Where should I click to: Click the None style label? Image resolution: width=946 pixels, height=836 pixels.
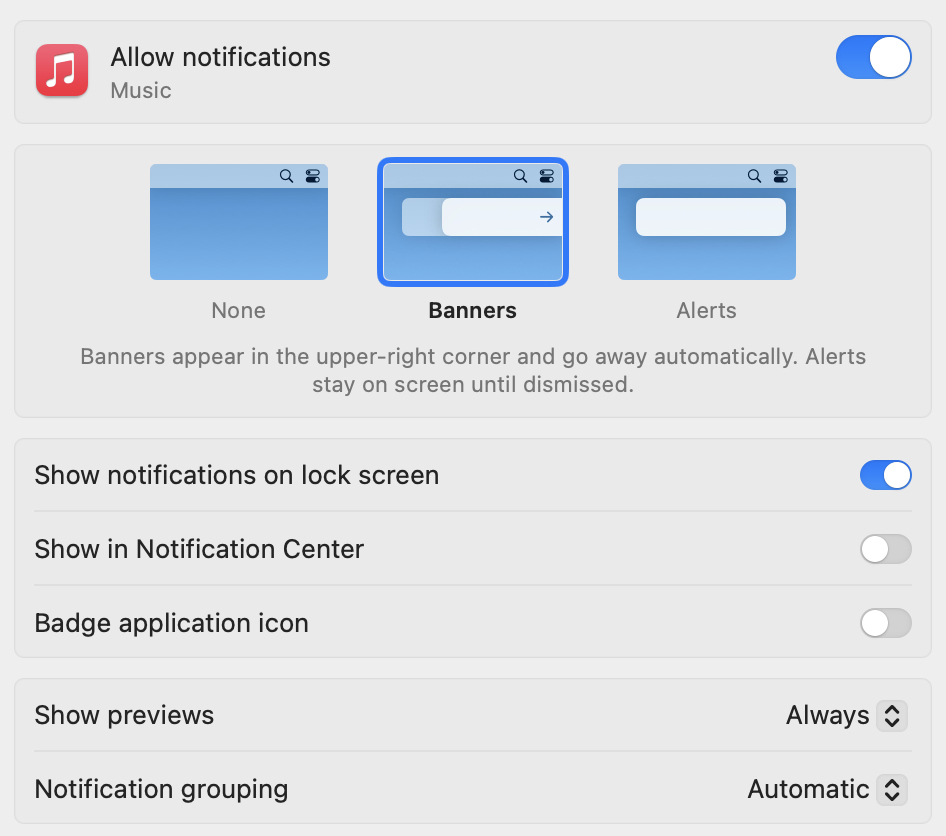tap(238, 311)
